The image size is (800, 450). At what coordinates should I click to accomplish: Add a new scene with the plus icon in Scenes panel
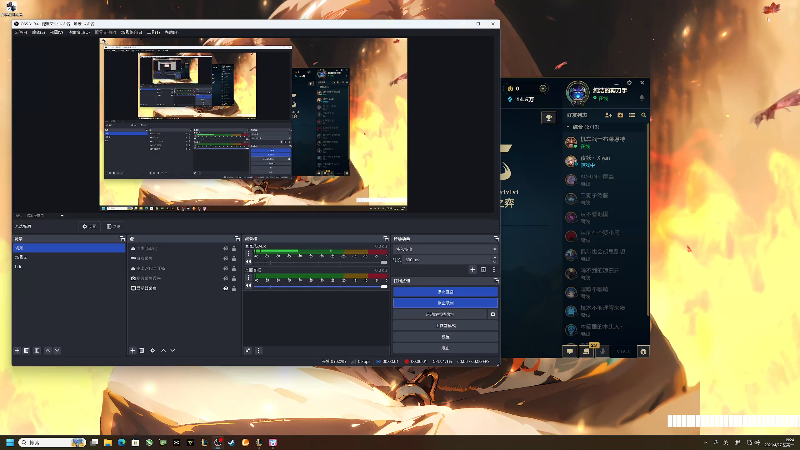coord(17,351)
